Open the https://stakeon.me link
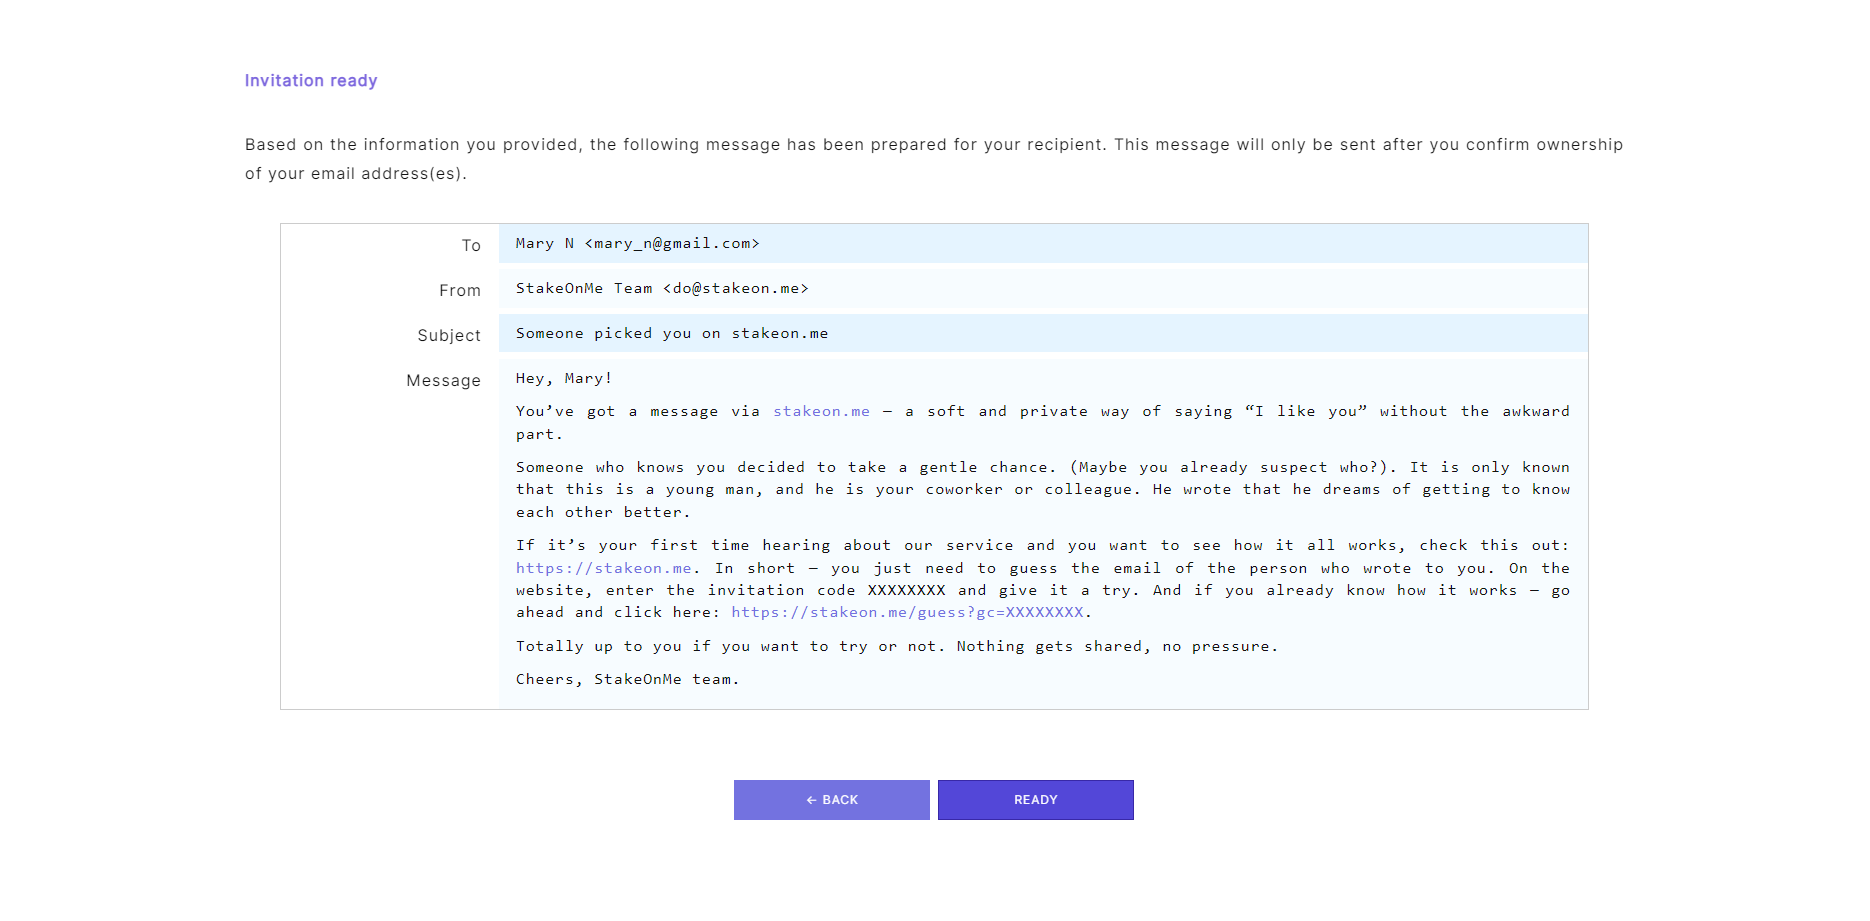Screen dimensions: 1870x921 [604, 568]
